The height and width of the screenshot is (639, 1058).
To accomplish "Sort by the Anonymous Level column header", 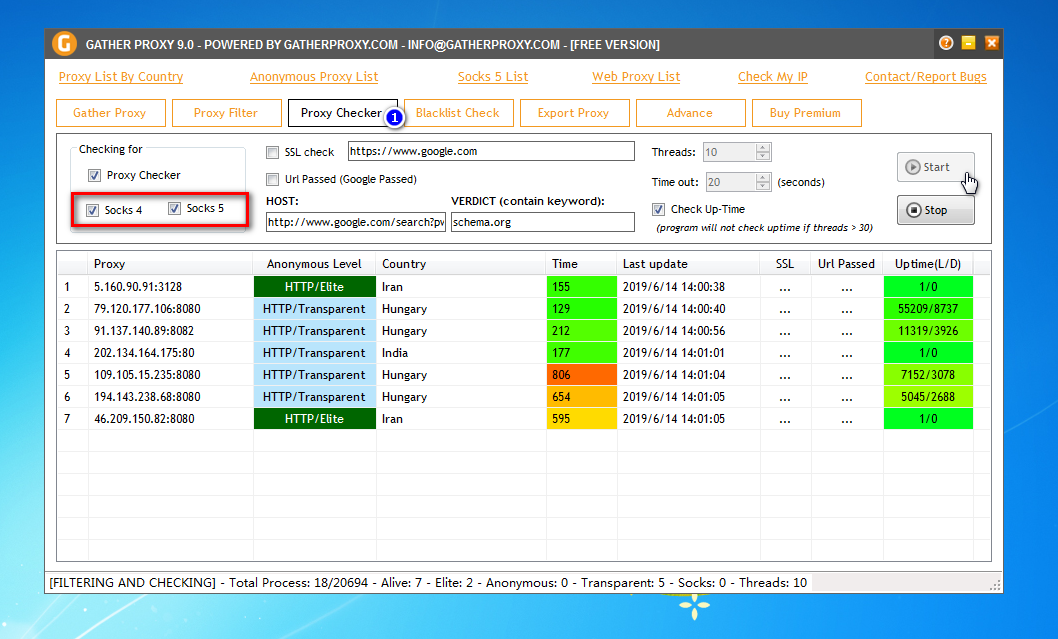I will (314, 264).
